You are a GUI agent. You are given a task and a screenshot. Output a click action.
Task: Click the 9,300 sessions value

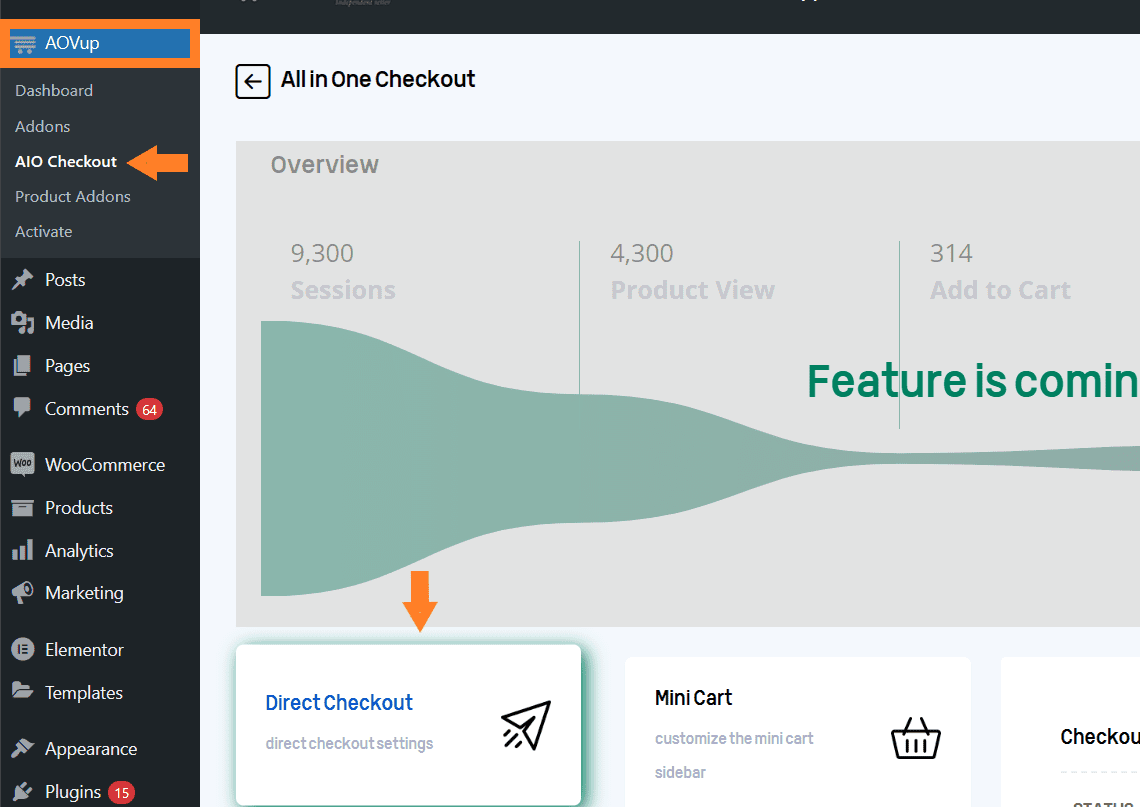click(322, 253)
